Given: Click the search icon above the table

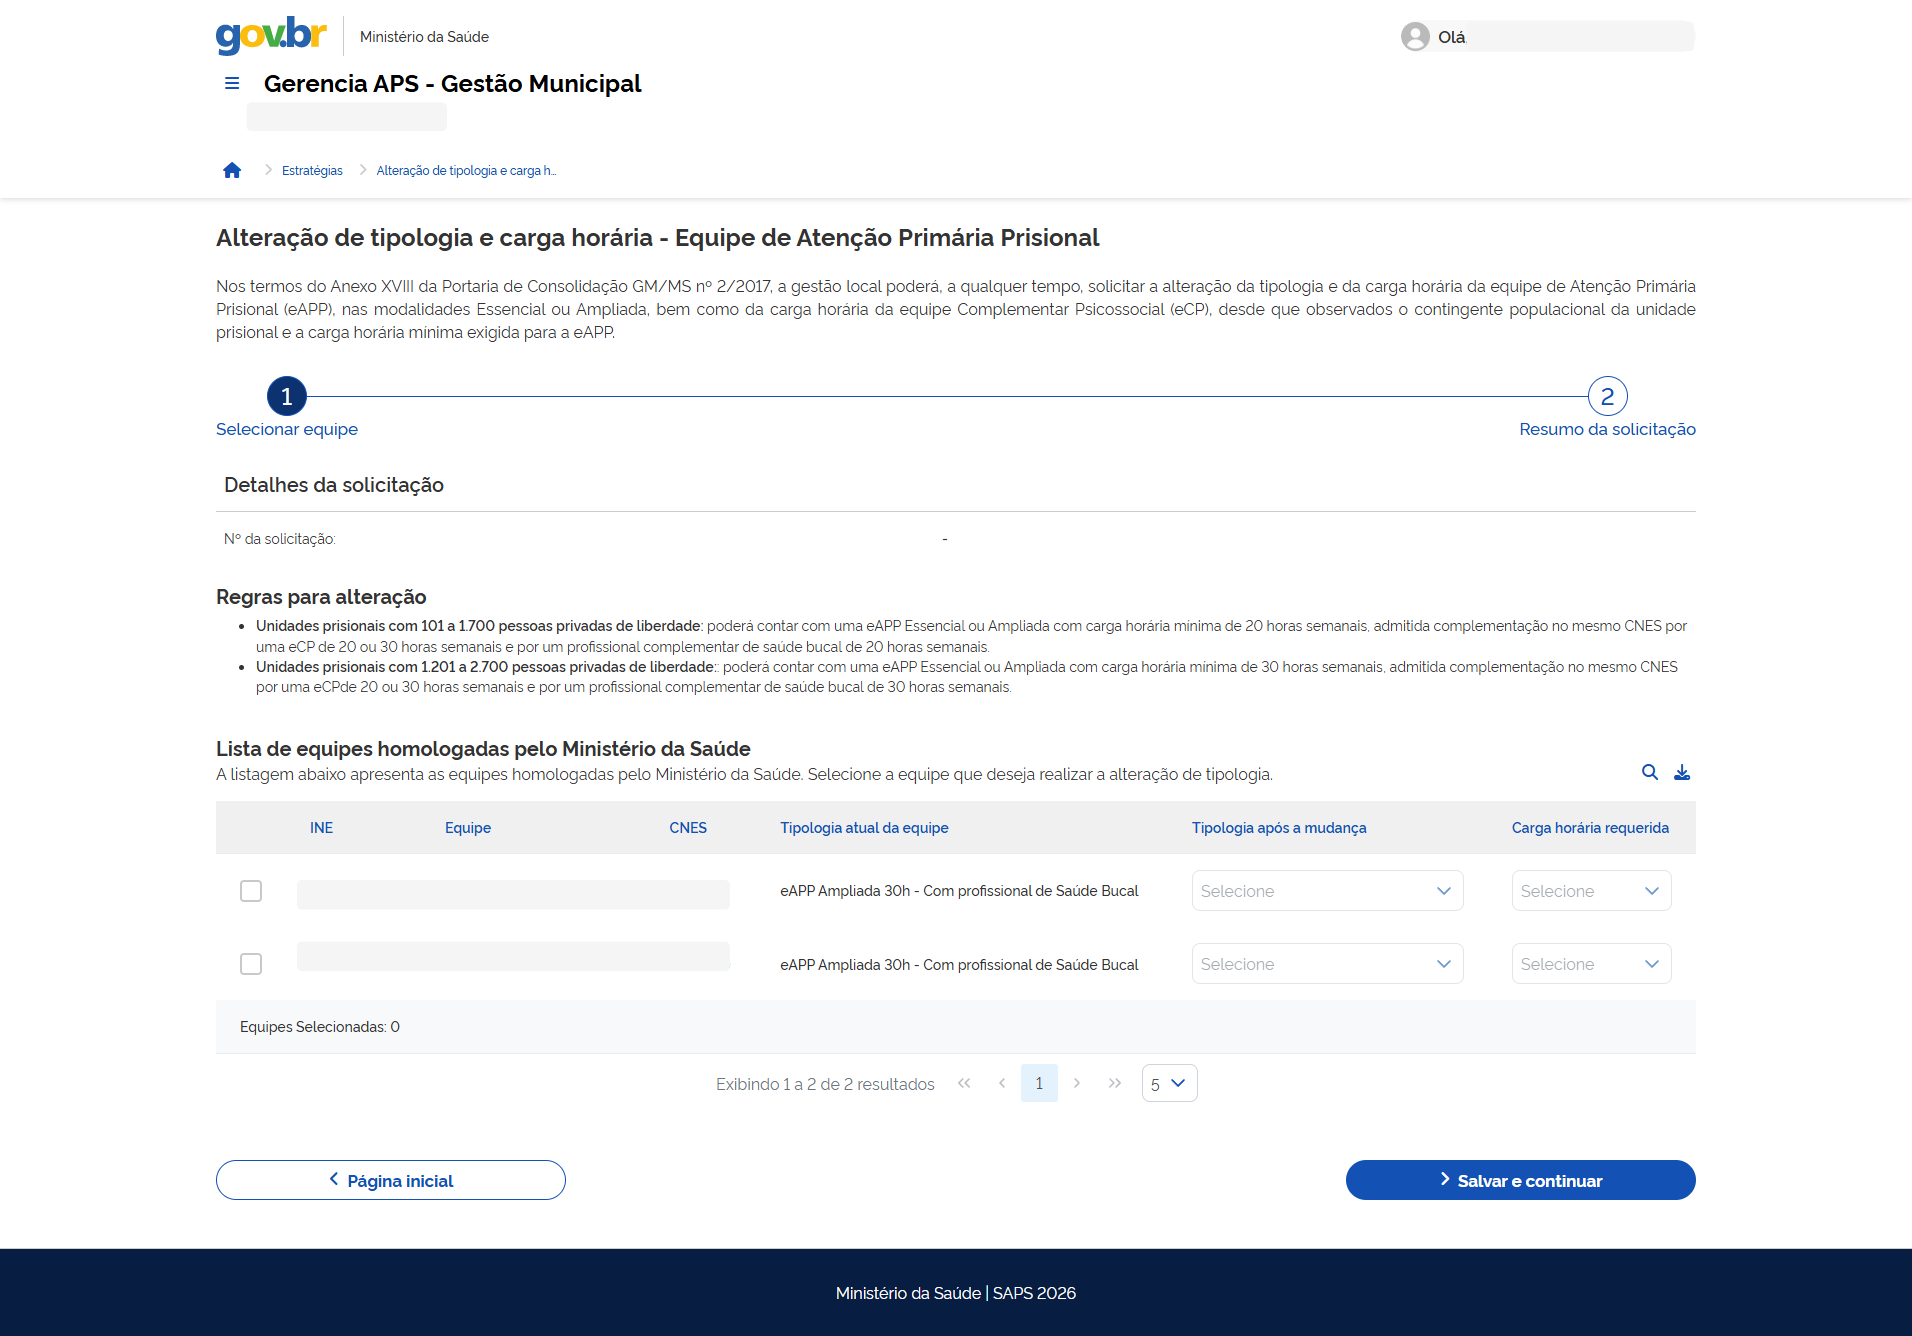Looking at the screenshot, I should [1650, 772].
